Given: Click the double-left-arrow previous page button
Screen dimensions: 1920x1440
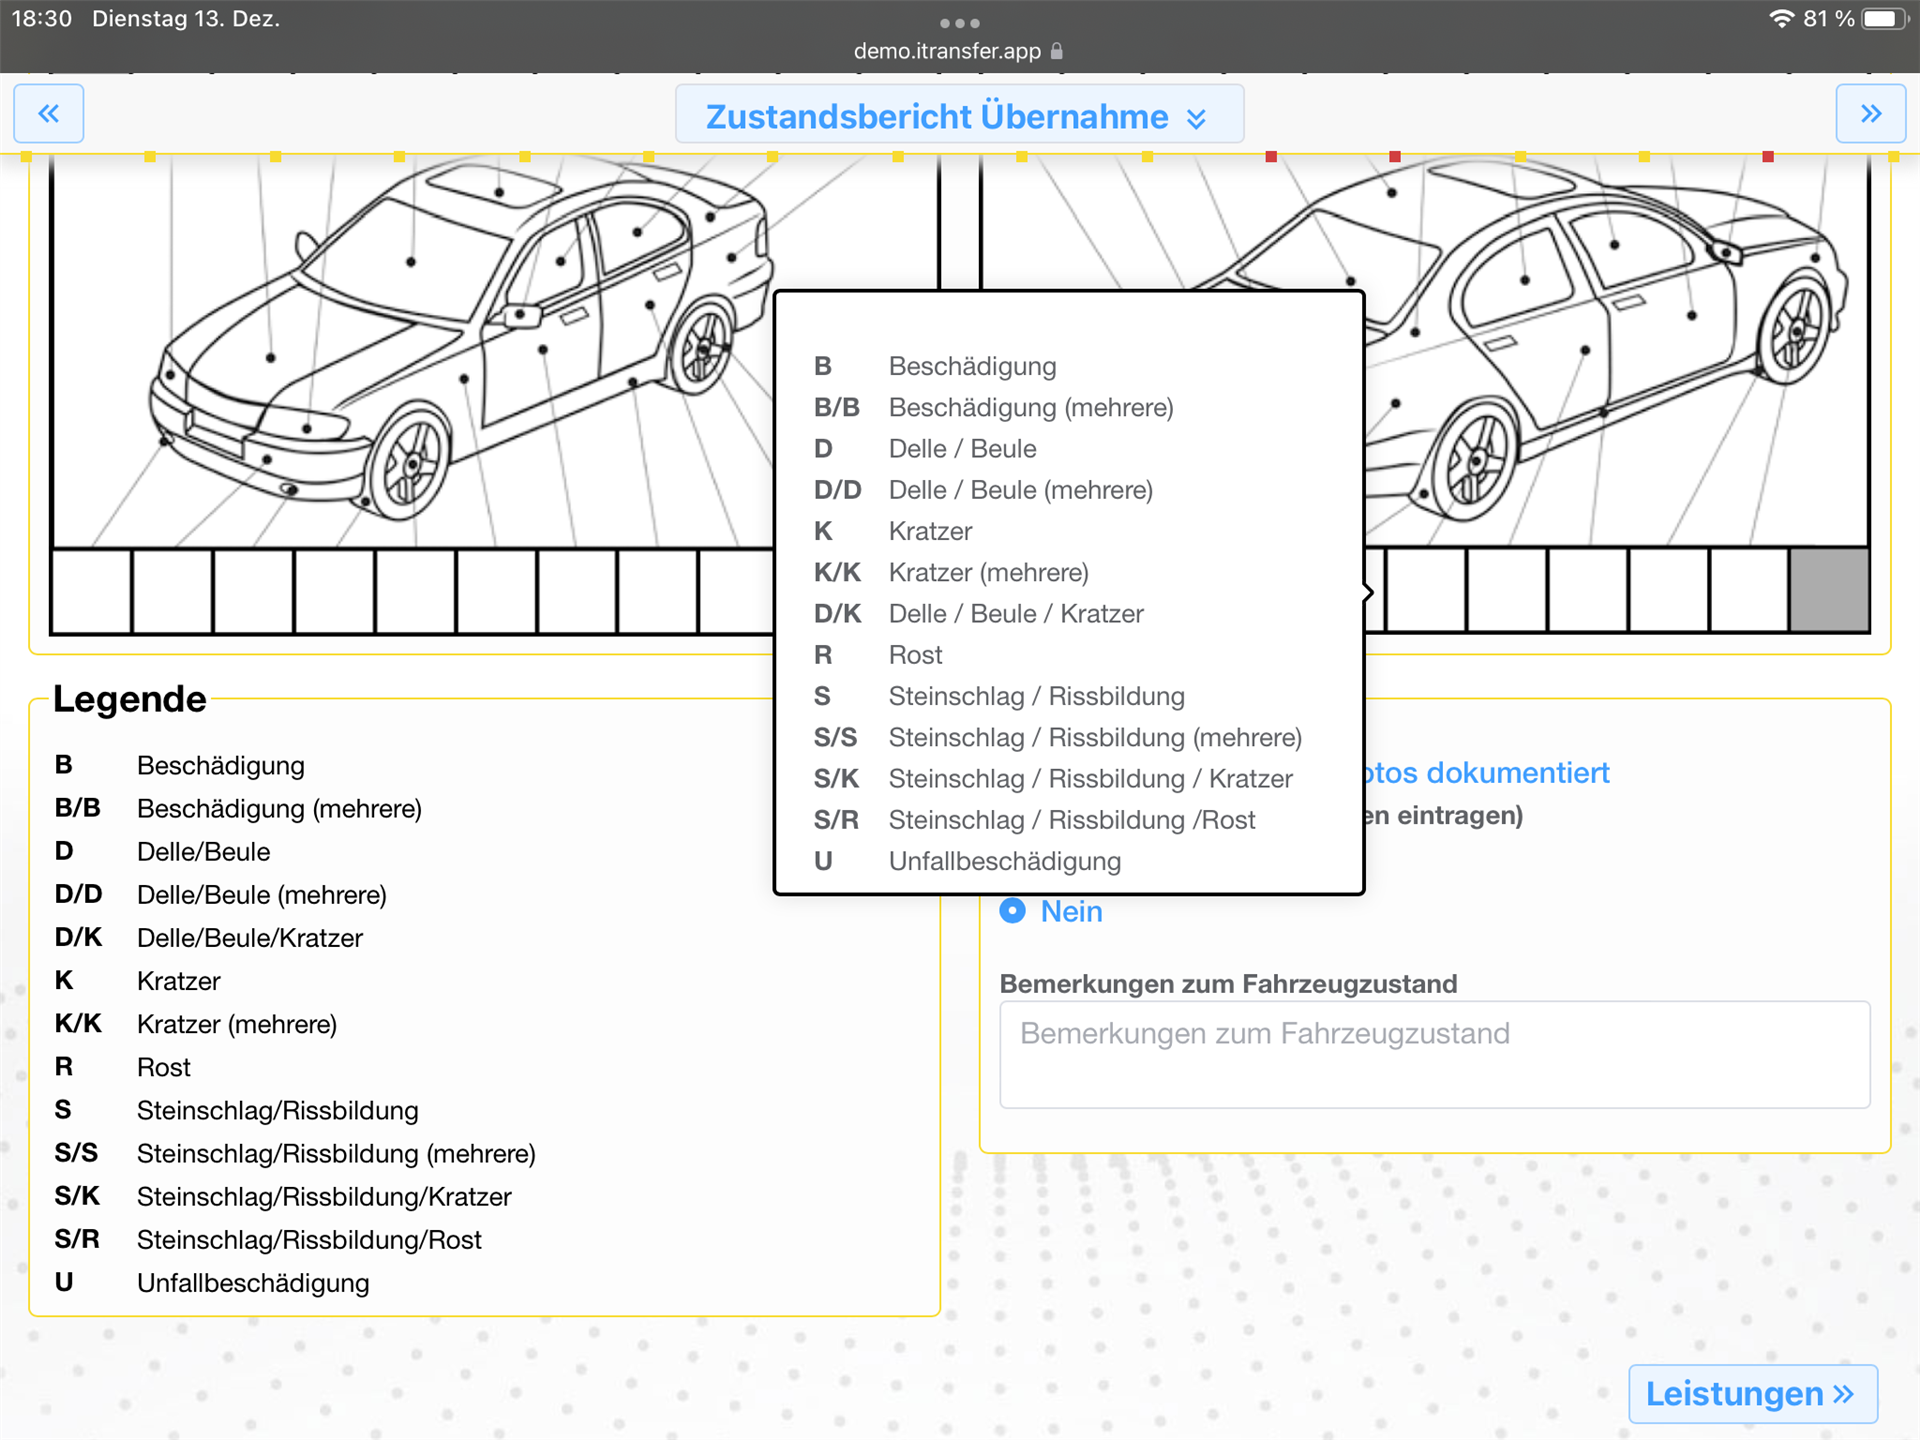Looking at the screenshot, I should point(48,114).
